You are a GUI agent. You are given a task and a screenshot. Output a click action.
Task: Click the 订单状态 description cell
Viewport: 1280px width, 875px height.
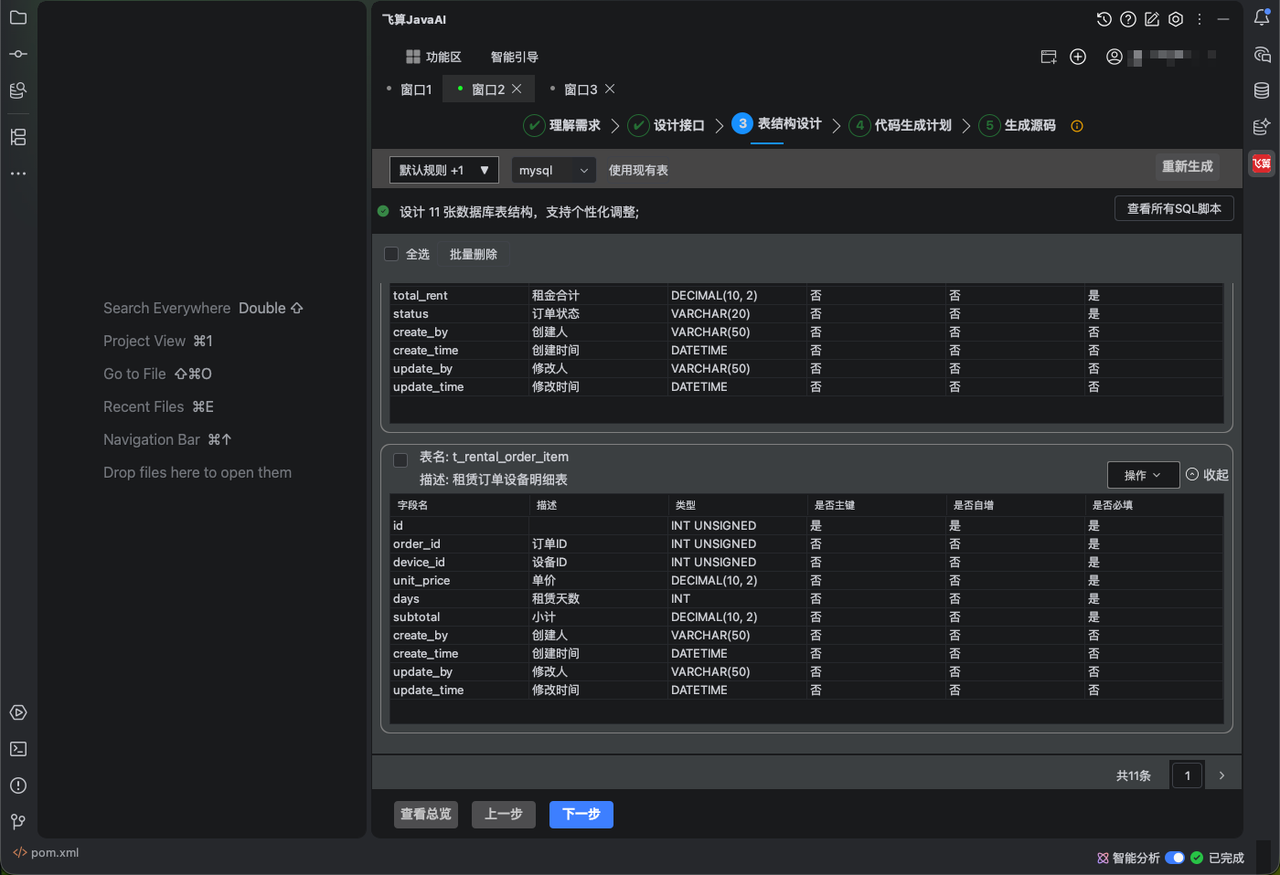[x=598, y=313]
